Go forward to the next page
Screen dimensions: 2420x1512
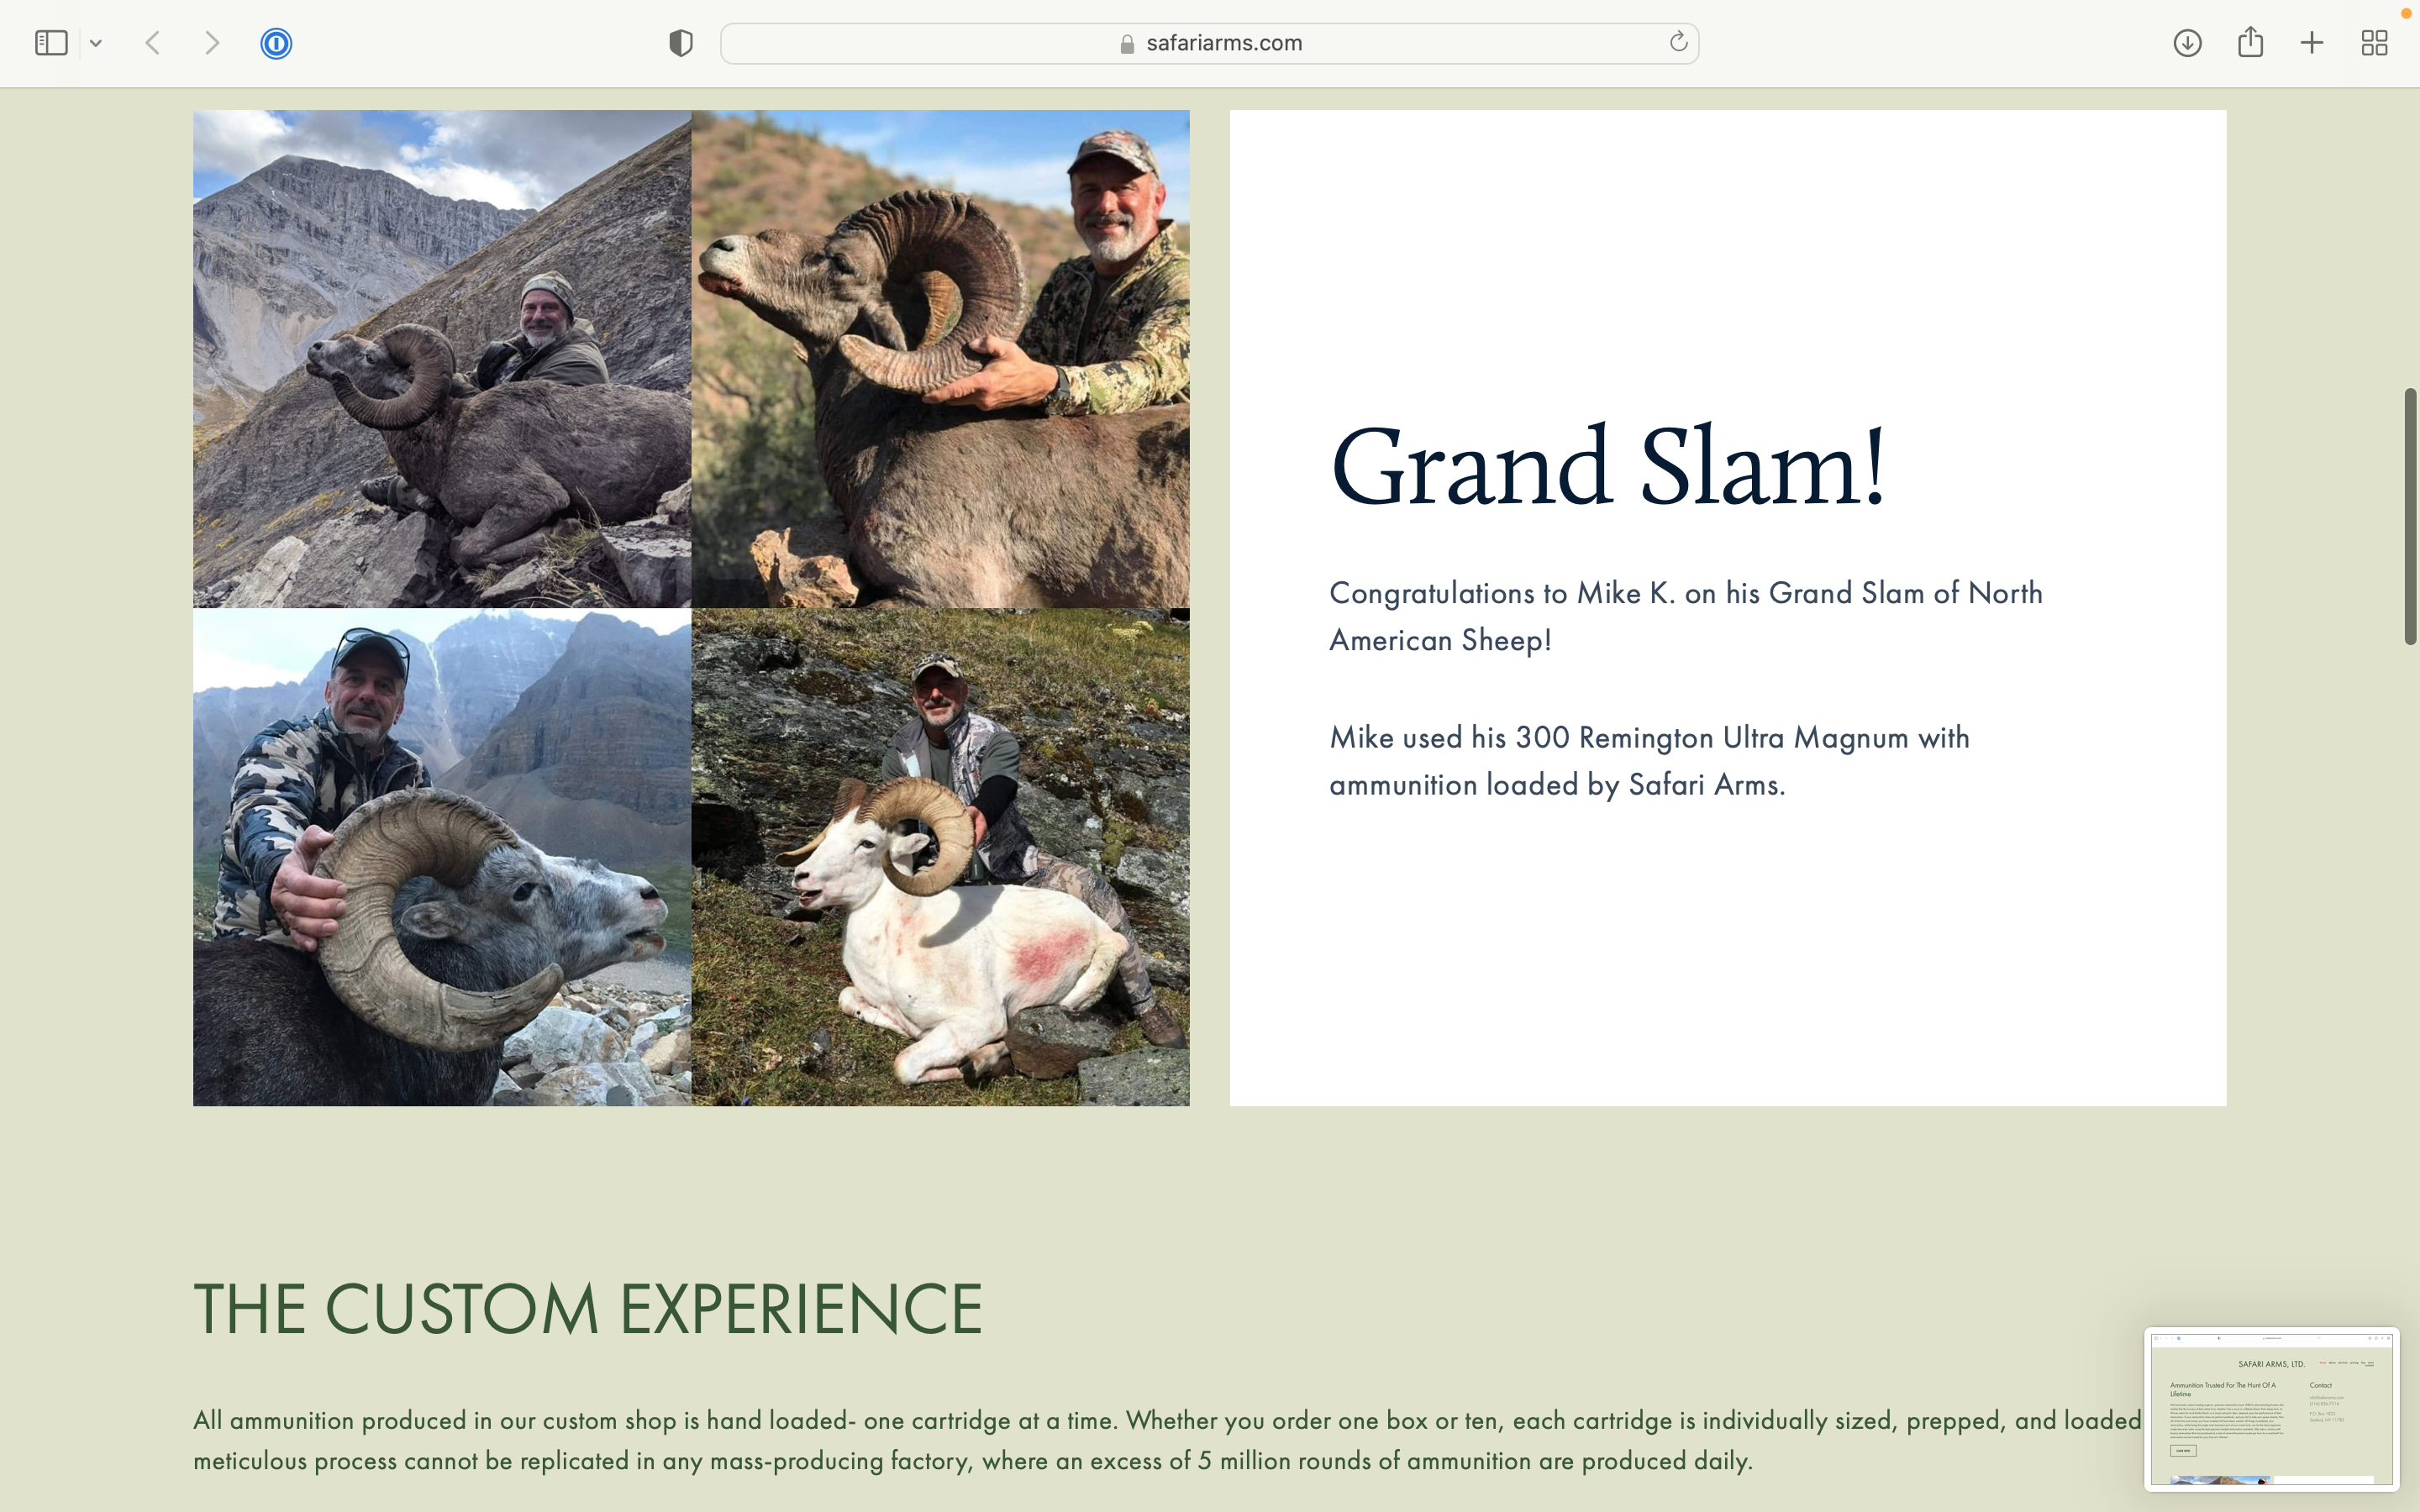[x=212, y=43]
